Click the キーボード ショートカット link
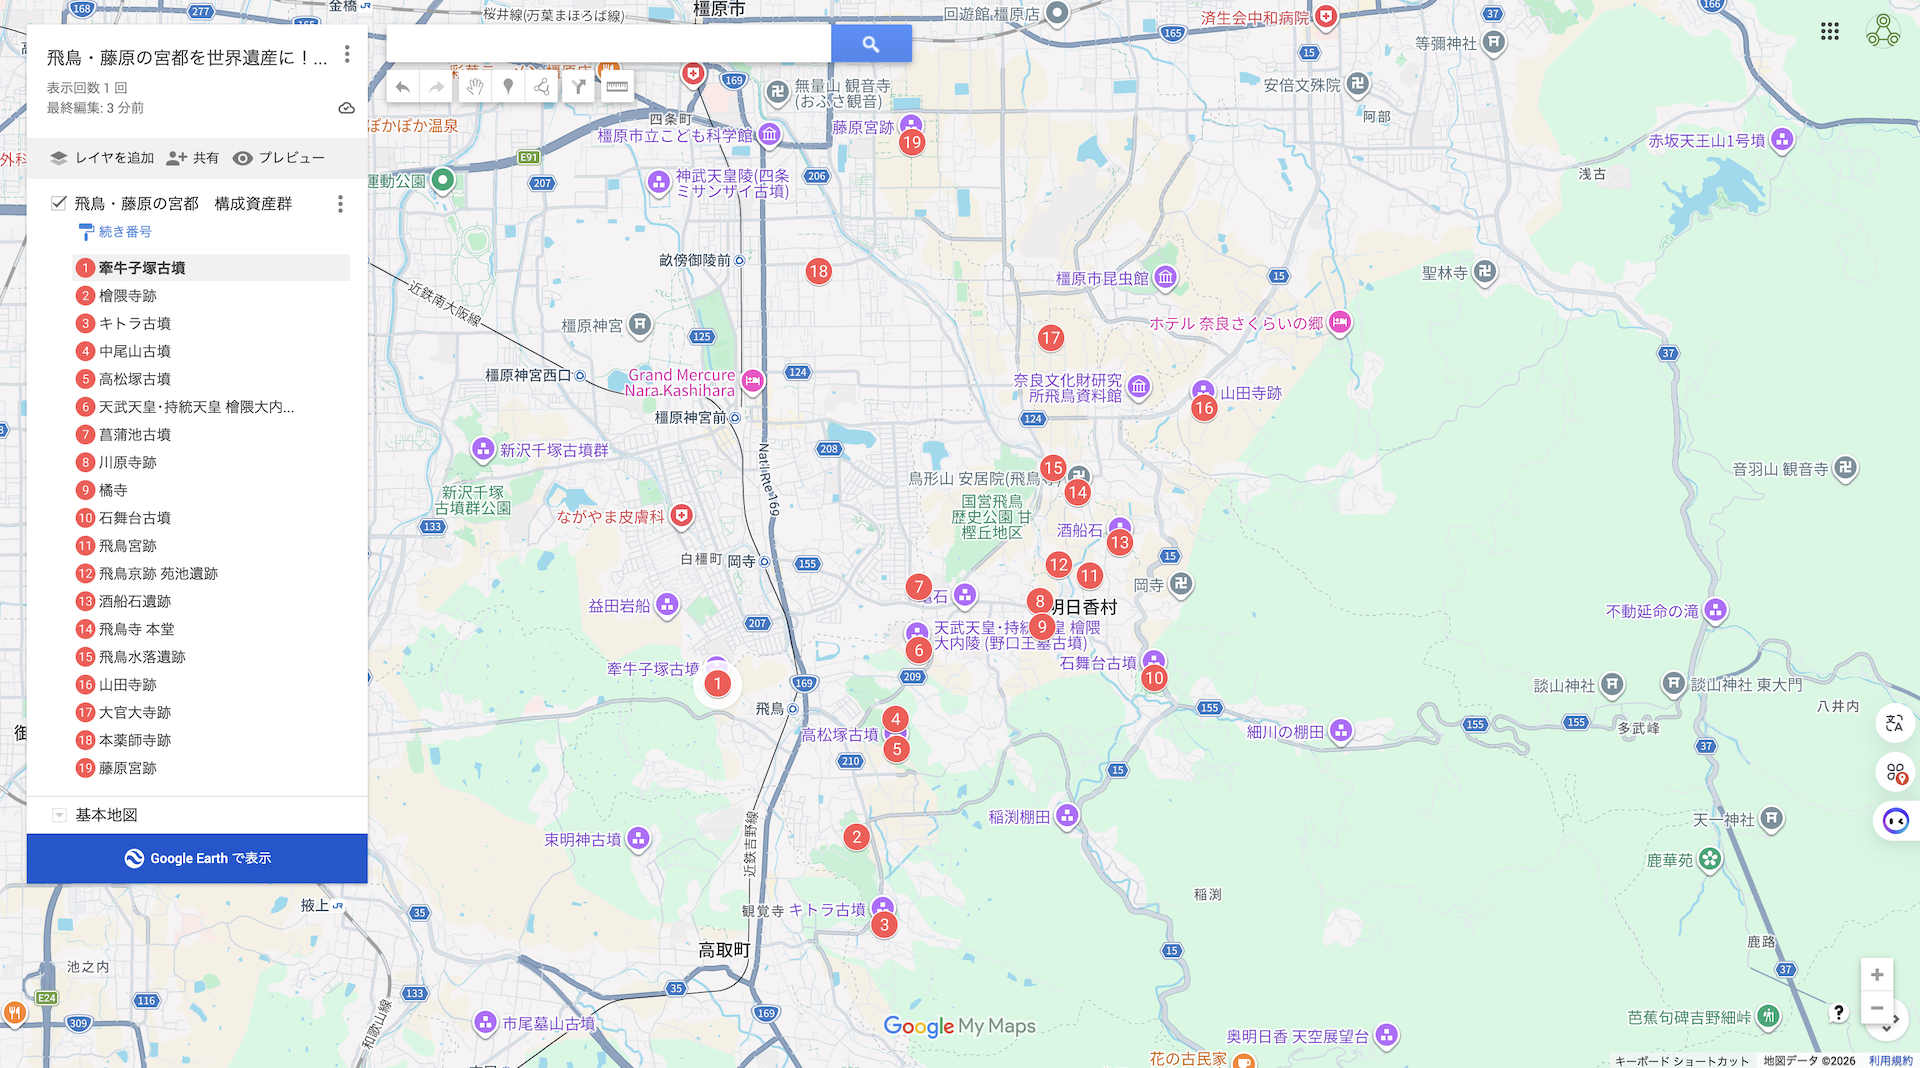Viewport: 1920px width, 1068px height. click(x=1682, y=1061)
